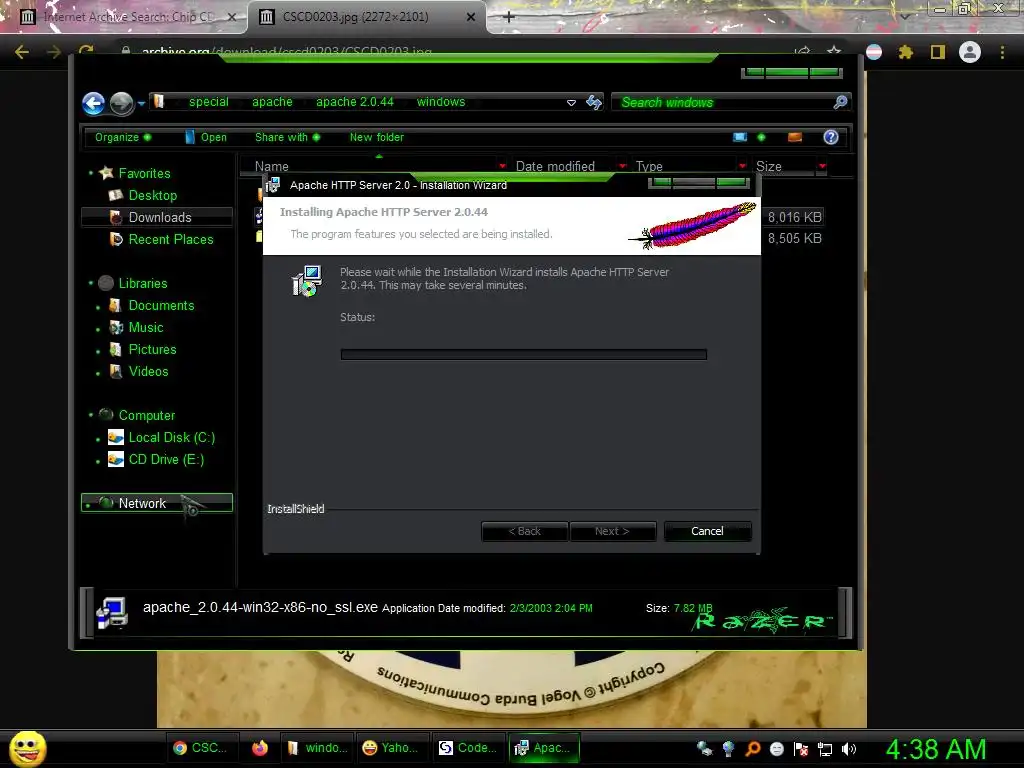Switch to Yahoo taskbar window
Screen dimensions: 1024x768
click(391, 748)
